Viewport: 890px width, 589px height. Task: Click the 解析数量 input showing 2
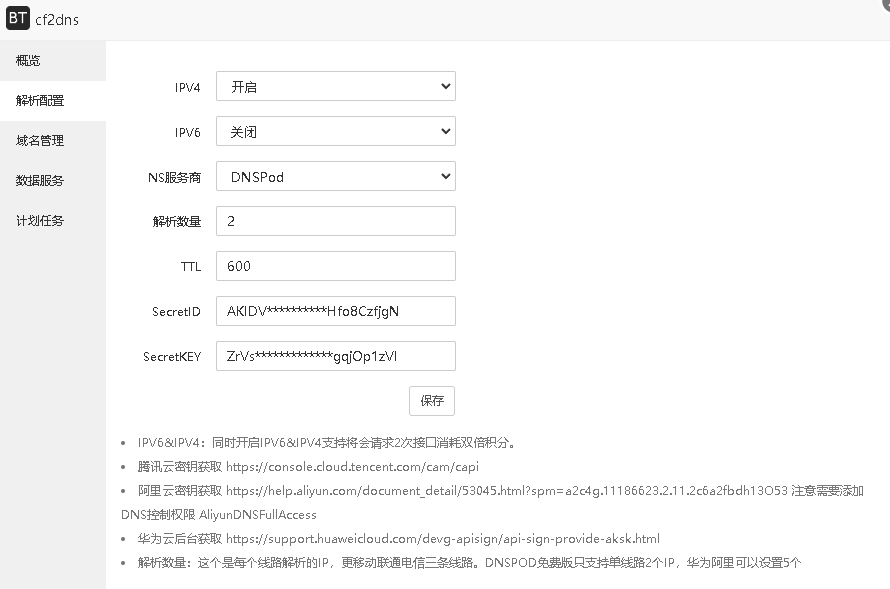[x=335, y=221]
